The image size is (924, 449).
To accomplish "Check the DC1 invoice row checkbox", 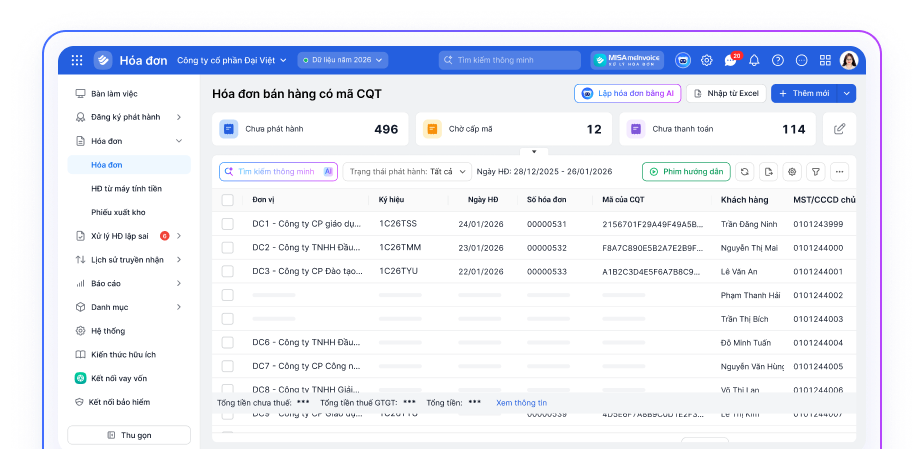I will click(227, 224).
